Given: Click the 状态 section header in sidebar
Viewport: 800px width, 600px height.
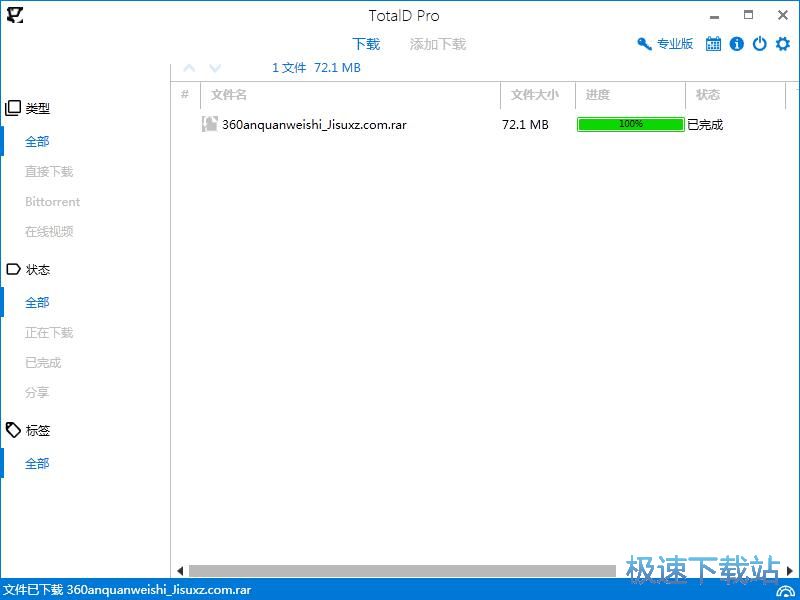Looking at the screenshot, I should [38, 269].
